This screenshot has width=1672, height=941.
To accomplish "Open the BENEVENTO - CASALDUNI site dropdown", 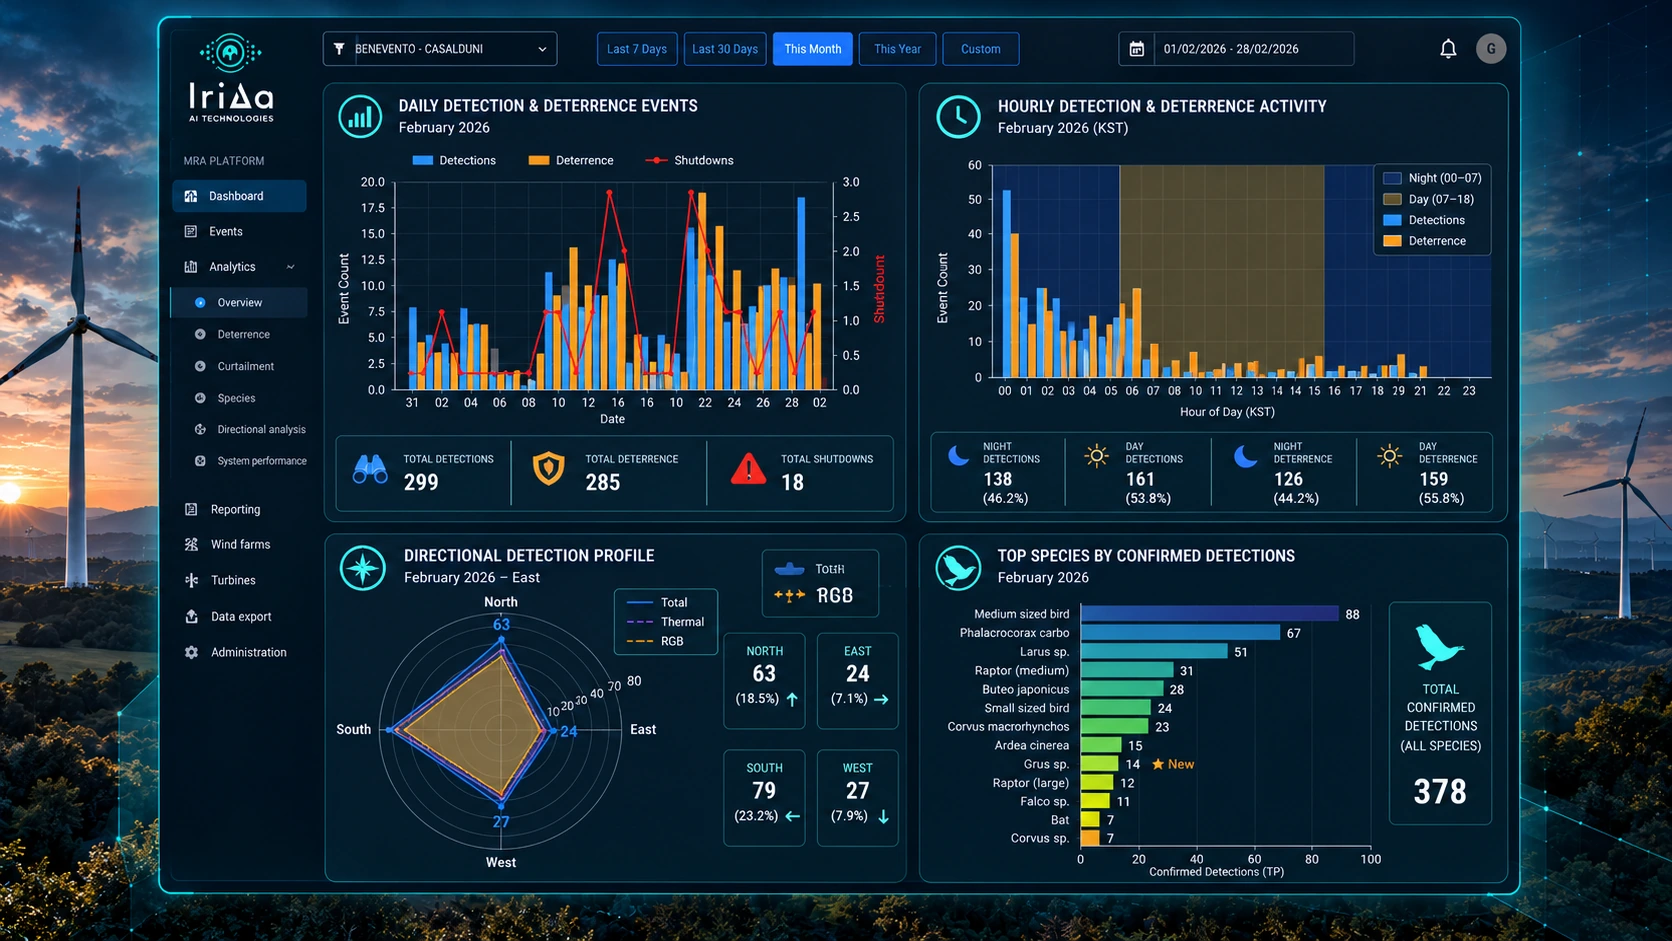I will (440, 48).
